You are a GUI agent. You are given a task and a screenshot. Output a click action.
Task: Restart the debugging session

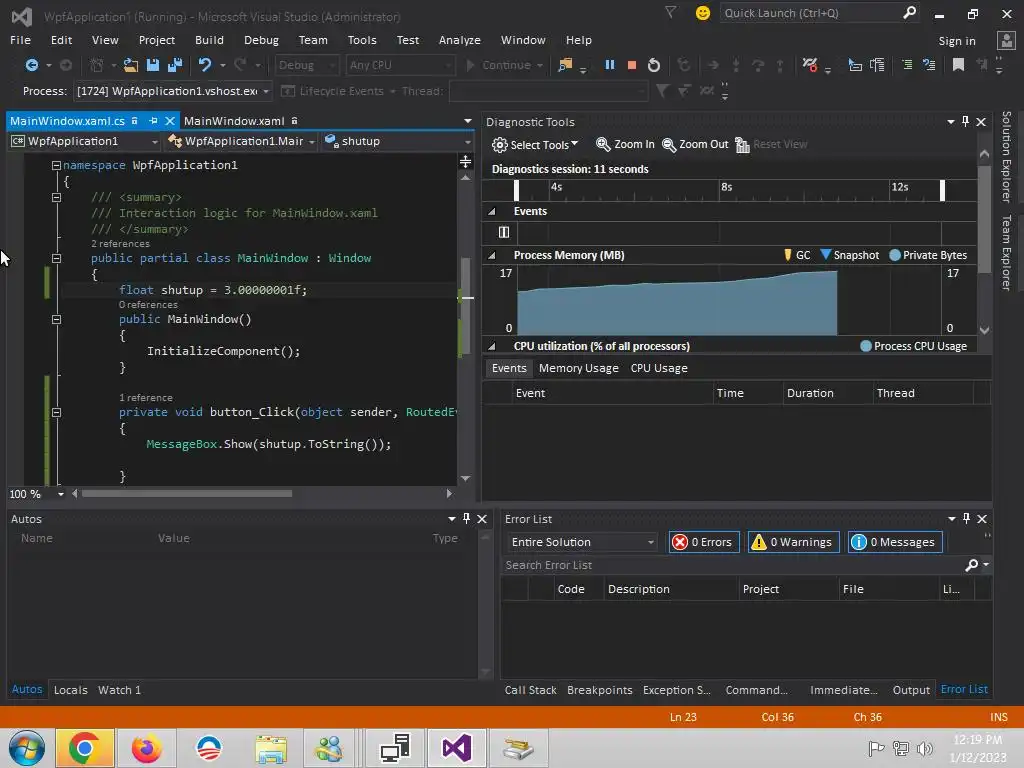coord(654,65)
